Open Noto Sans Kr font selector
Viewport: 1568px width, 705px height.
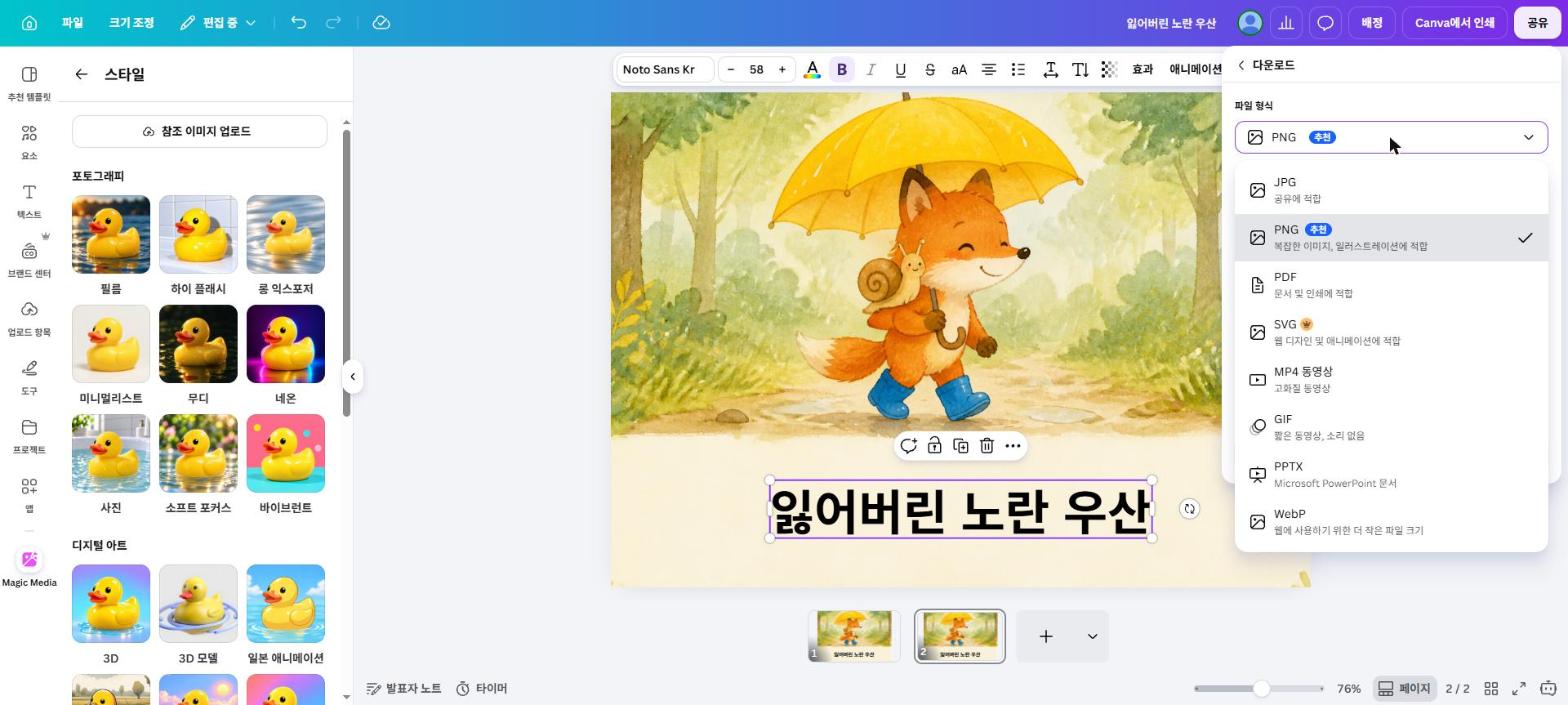pos(664,69)
